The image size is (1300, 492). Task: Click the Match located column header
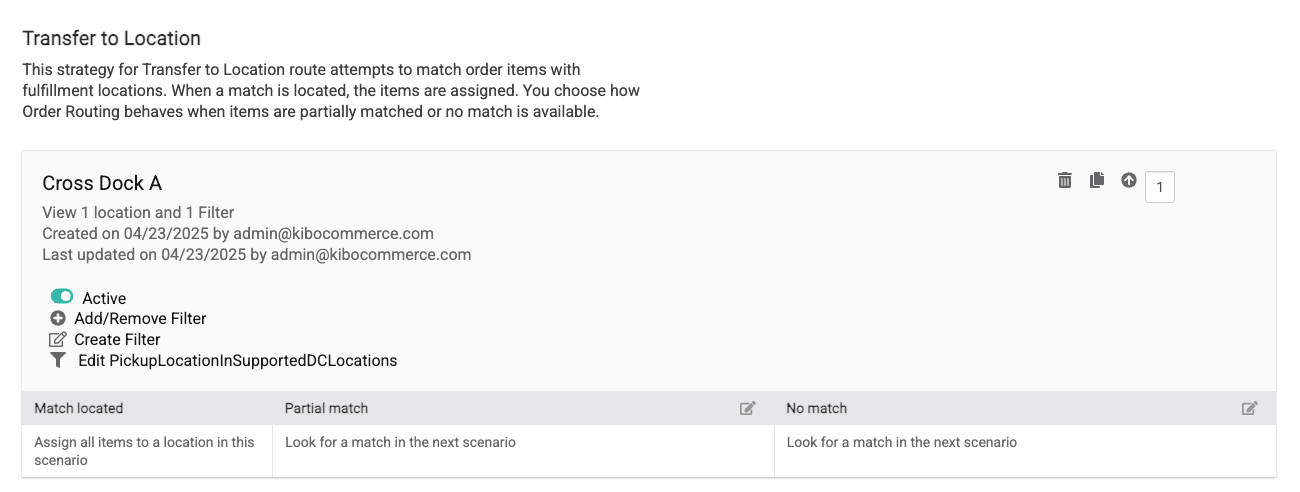(x=79, y=408)
